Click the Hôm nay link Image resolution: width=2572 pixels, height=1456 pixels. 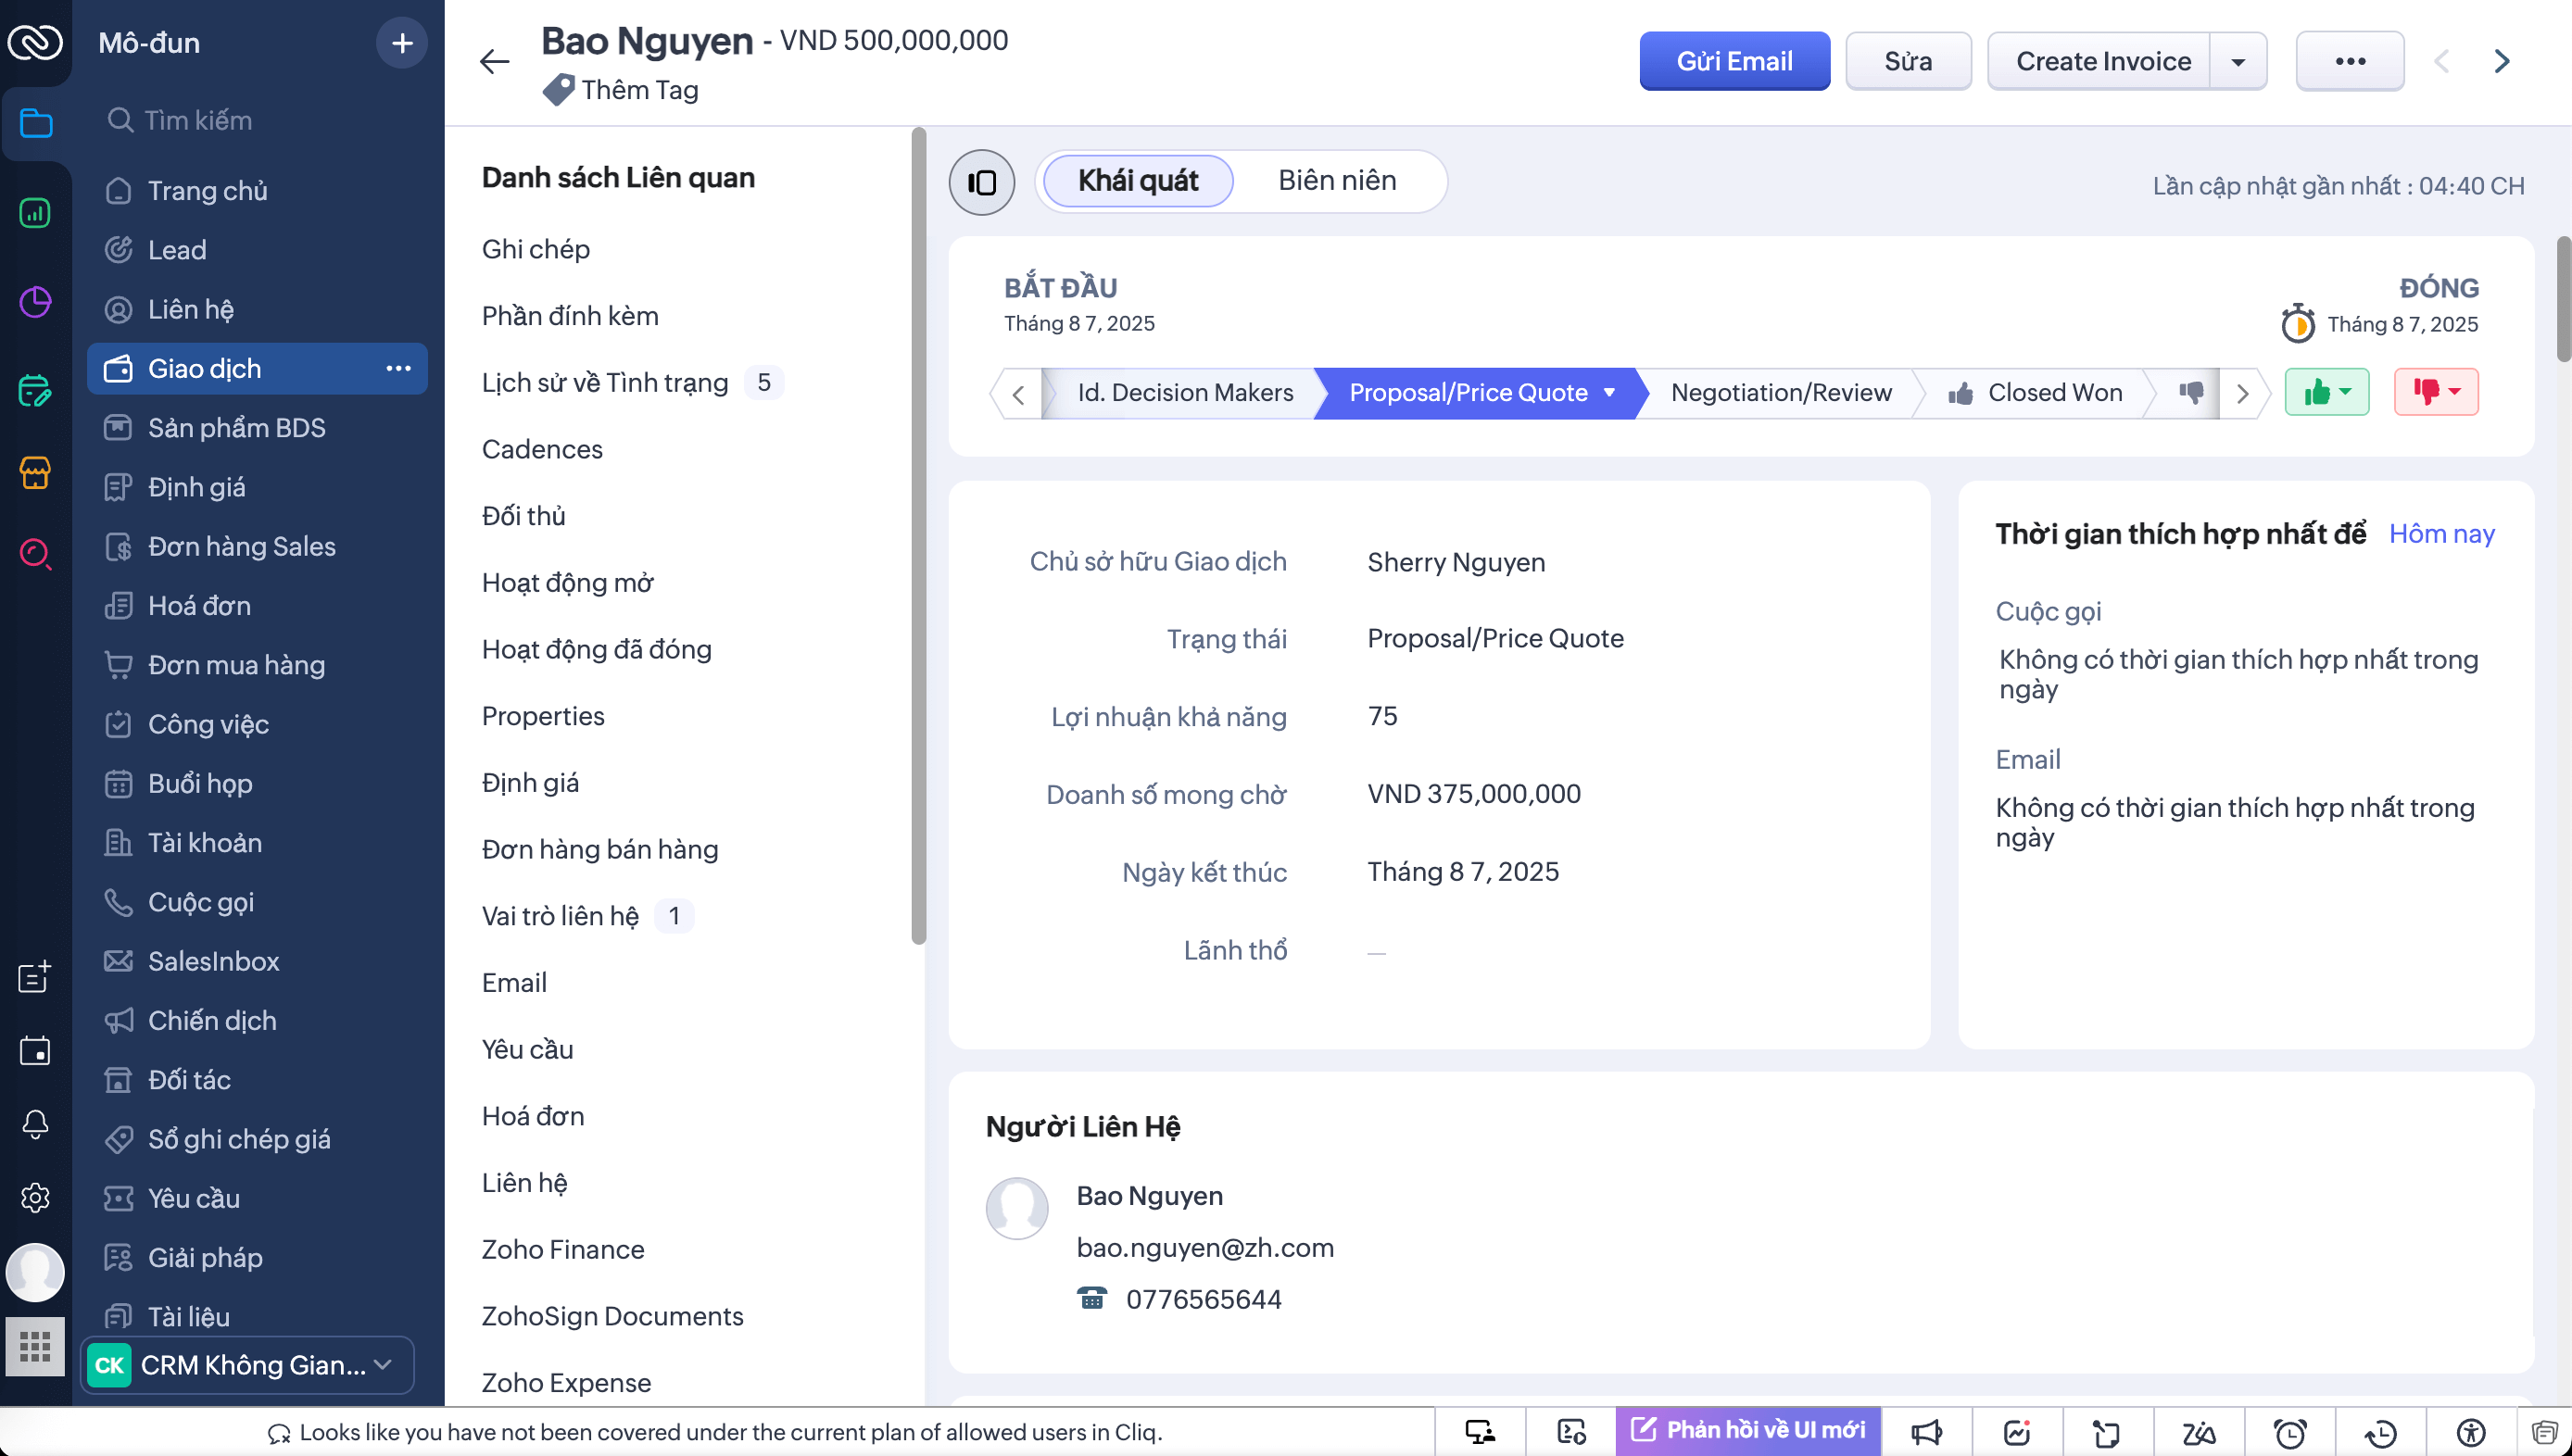(x=2442, y=533)
